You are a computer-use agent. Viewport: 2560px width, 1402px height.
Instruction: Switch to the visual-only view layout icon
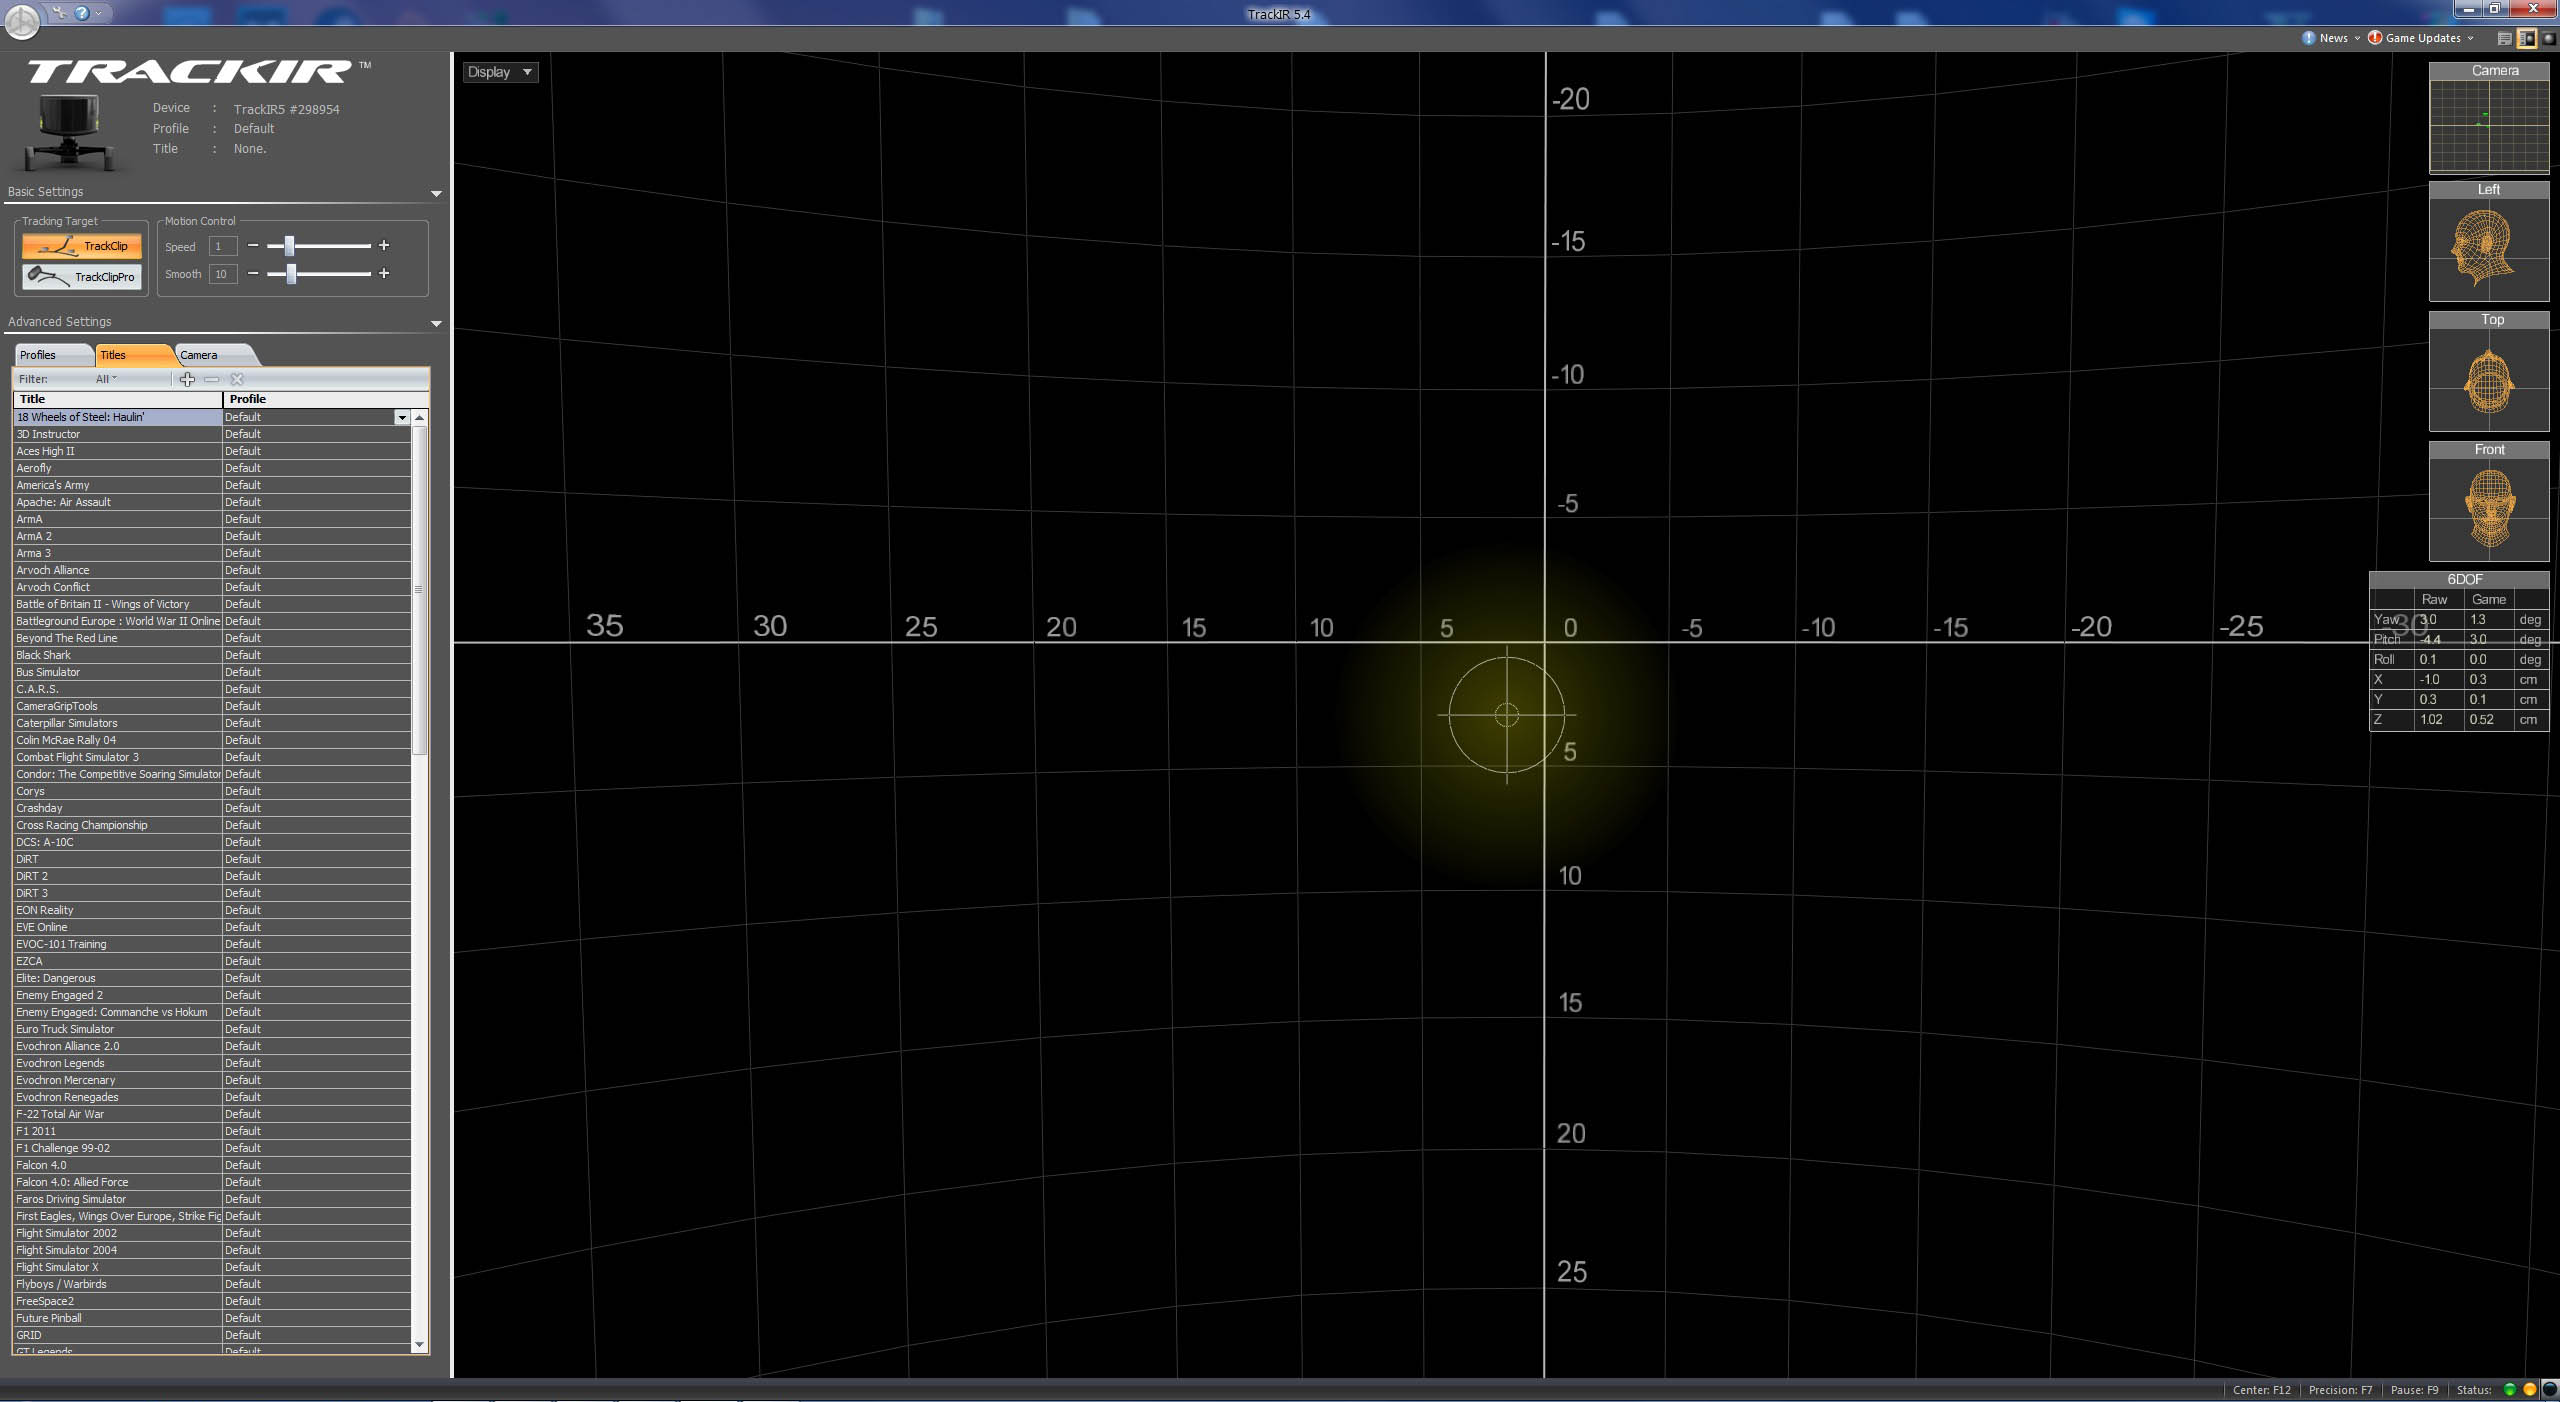click(x=2548, y=38)
